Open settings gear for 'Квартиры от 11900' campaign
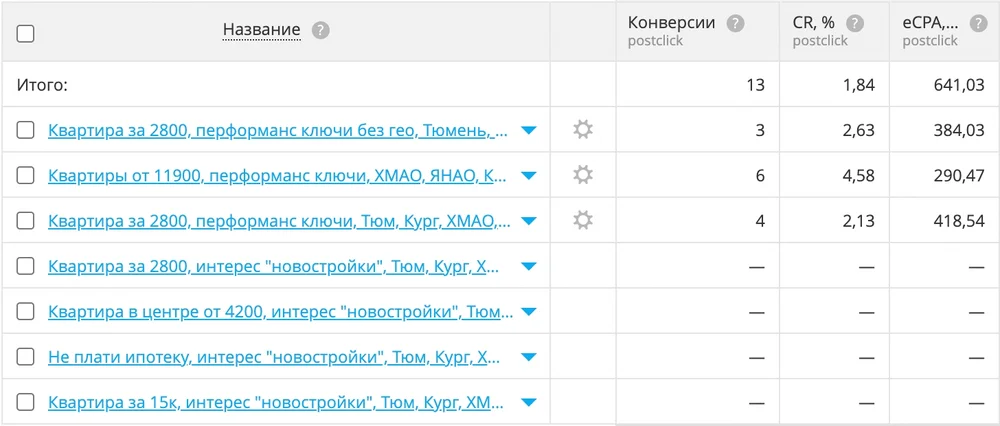 point(582,175)
